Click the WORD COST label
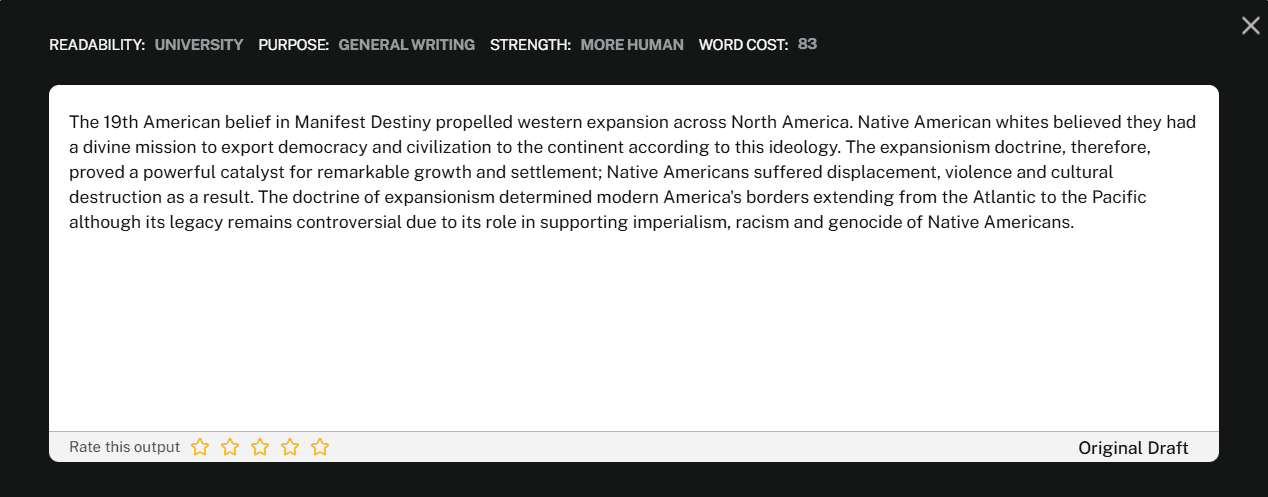 [743, 45]
